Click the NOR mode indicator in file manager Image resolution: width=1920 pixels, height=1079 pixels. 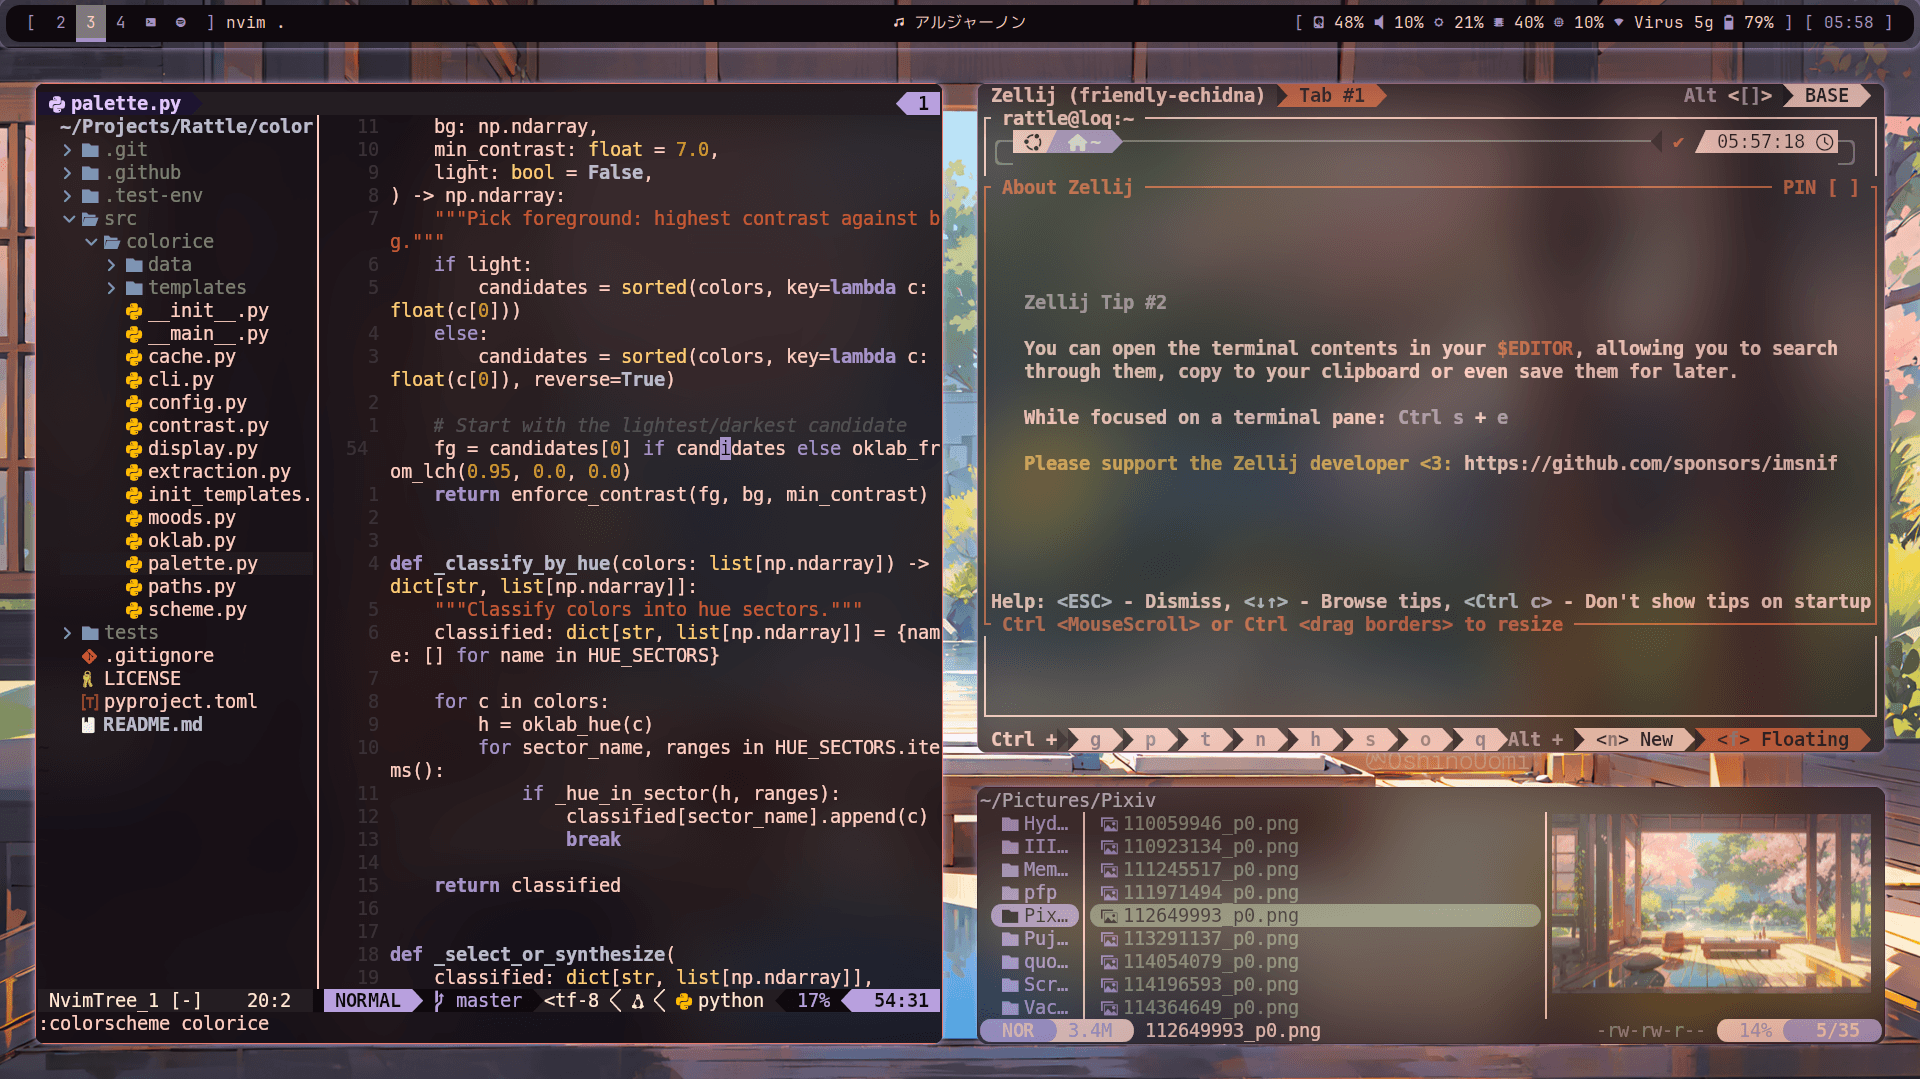pos(1018,1030)
